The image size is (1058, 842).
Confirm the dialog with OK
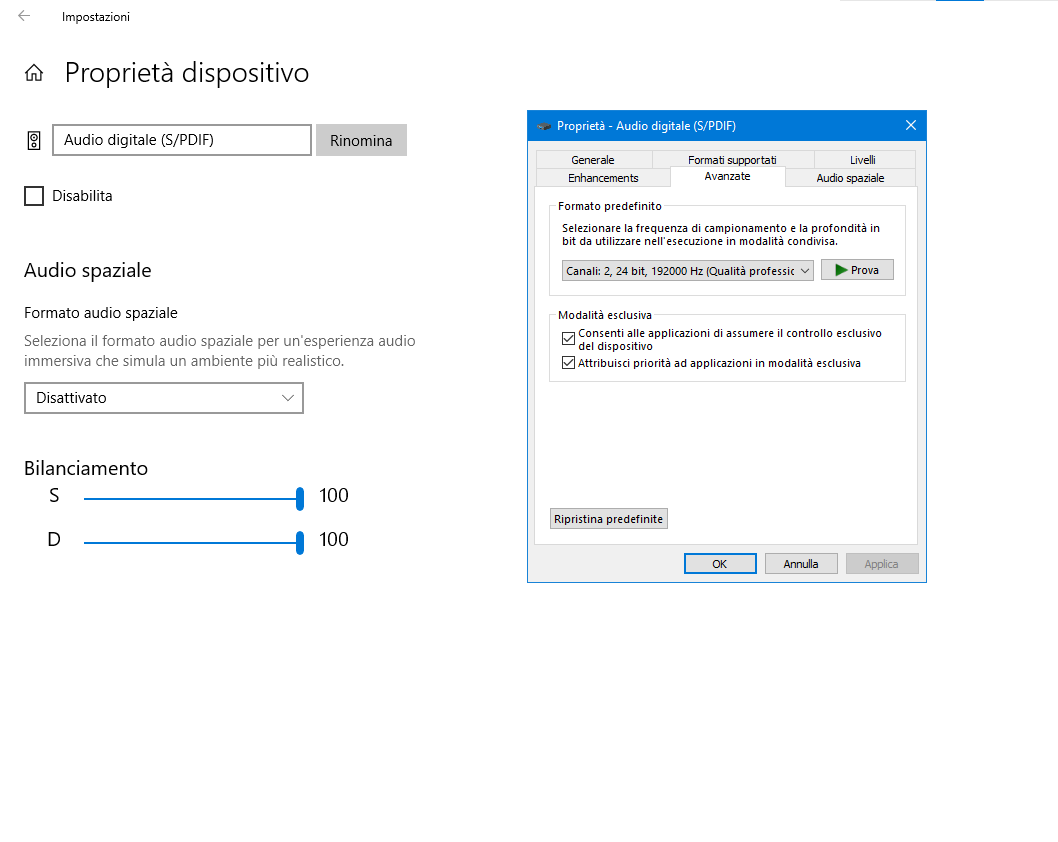pos(720,564)
